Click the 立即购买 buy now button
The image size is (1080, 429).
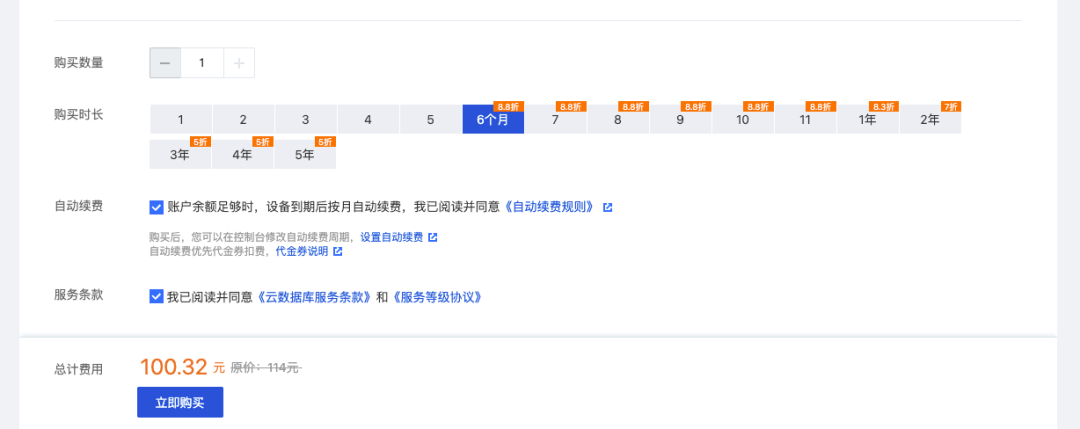(180, 402)
